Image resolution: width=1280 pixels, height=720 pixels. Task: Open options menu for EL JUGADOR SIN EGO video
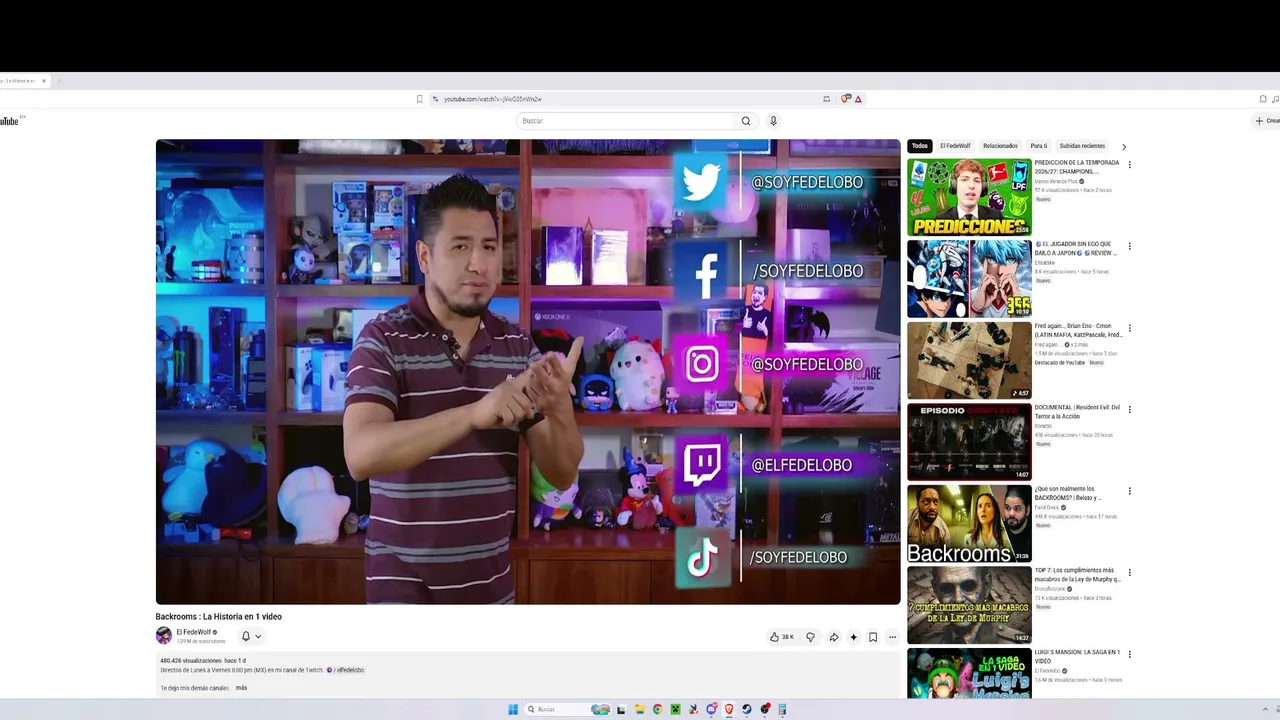[x=1130, y=246]
